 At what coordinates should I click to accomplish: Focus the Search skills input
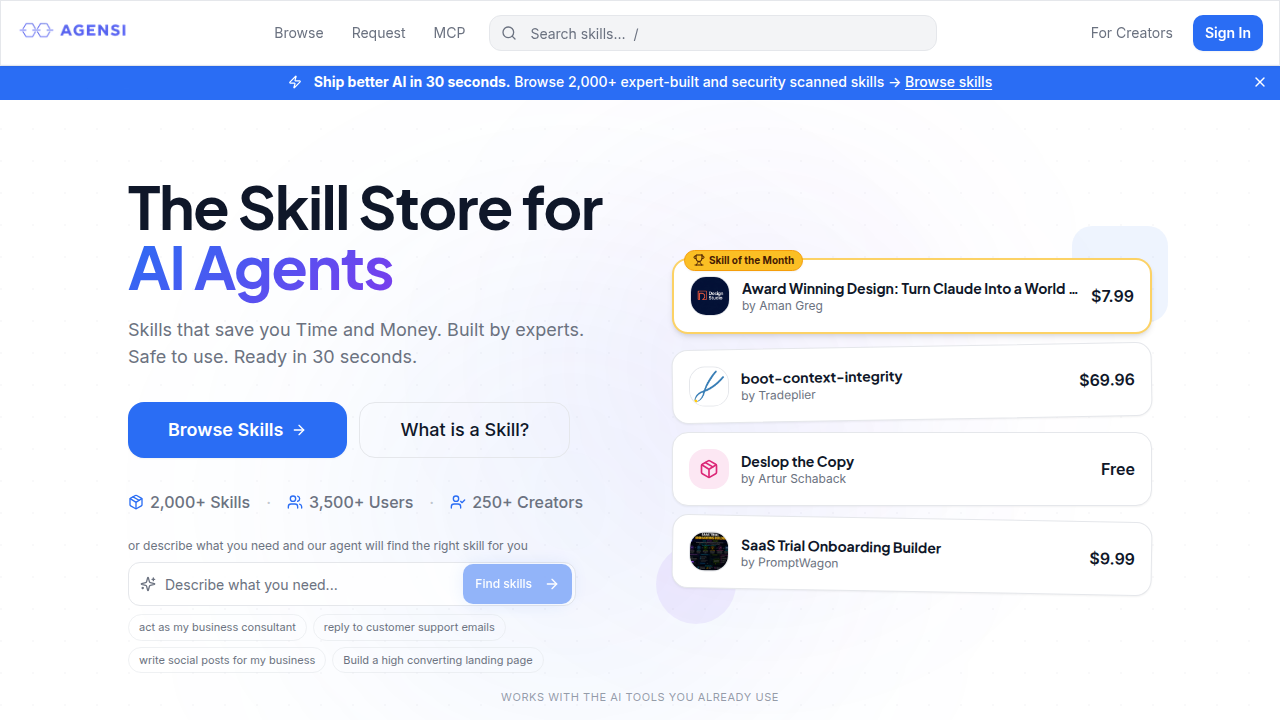[x=712, y=33]
